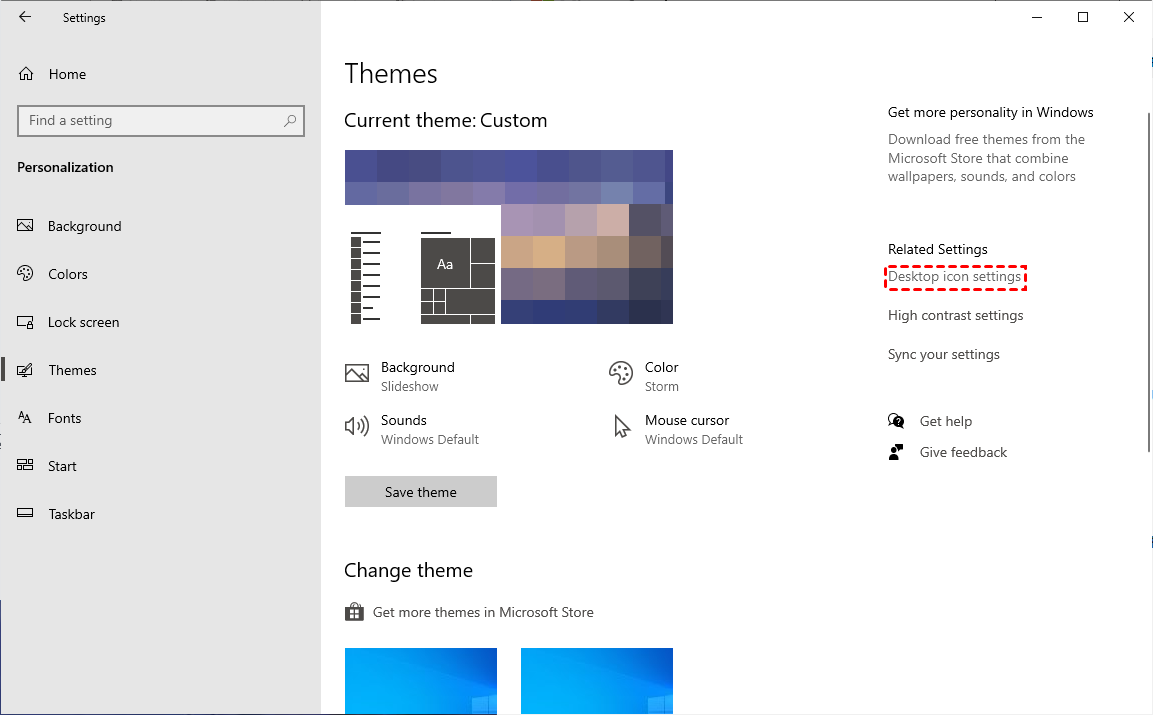Open Background personalization page

[84, 226]
